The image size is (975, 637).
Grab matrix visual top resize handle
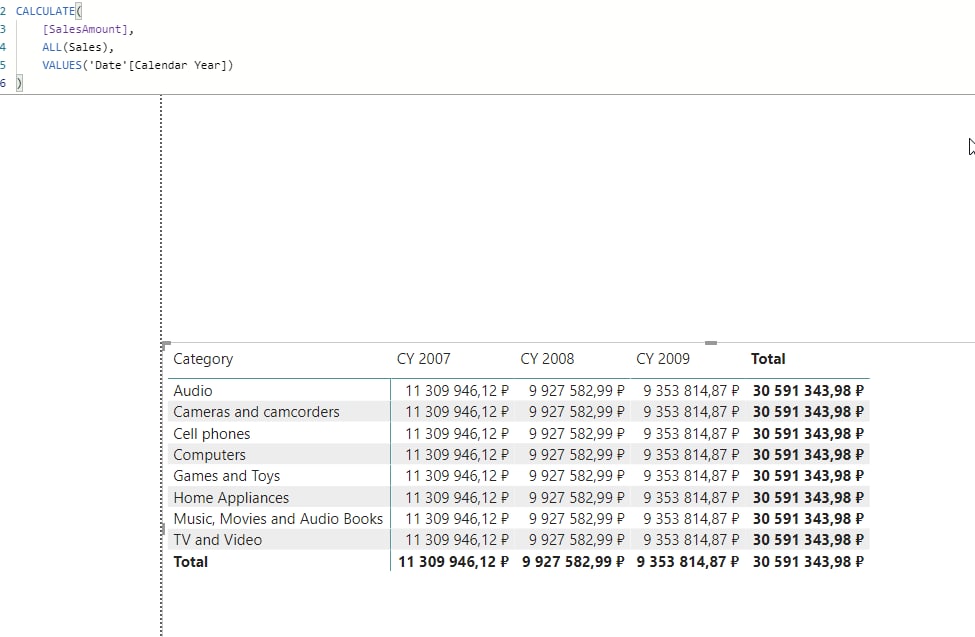coord(711,343)
